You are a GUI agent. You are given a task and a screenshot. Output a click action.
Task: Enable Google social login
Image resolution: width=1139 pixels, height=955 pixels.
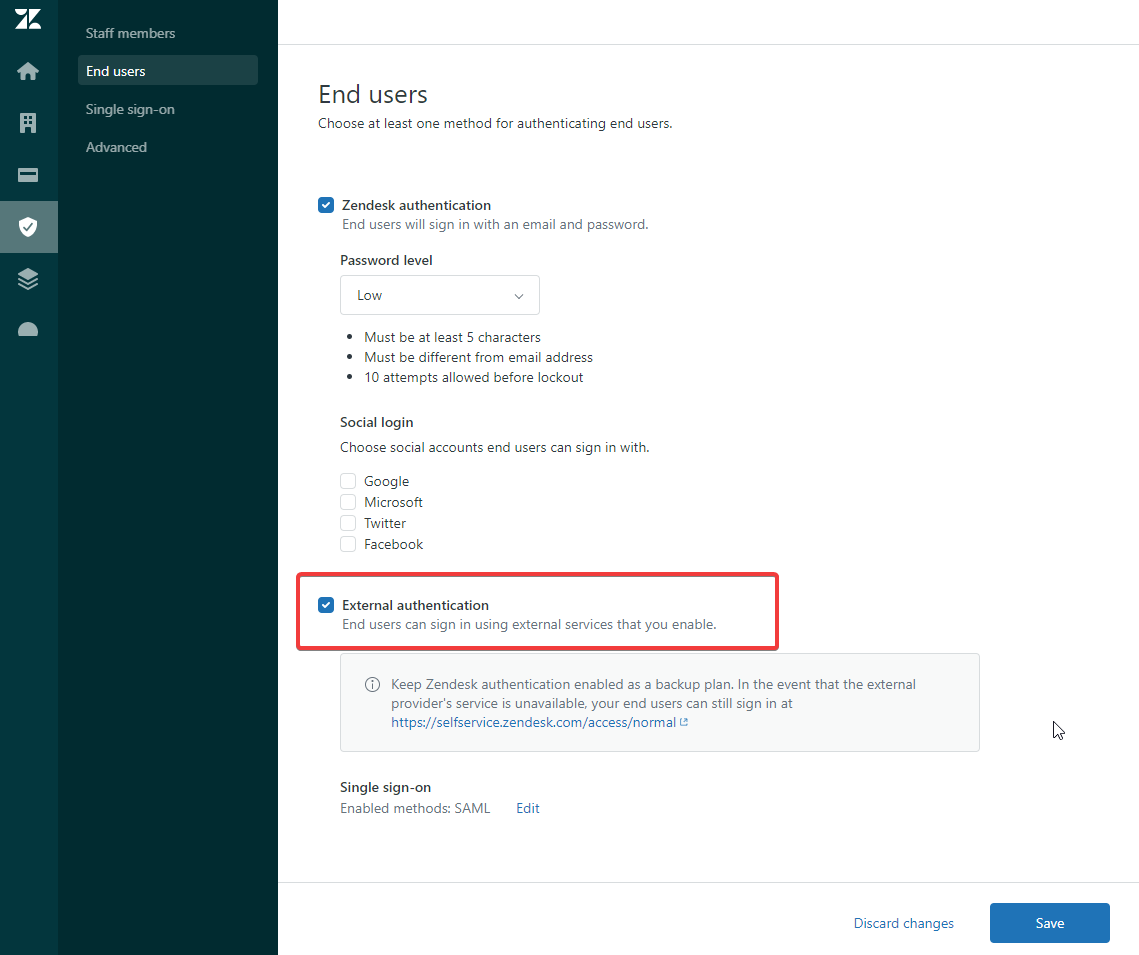point(348,481)
